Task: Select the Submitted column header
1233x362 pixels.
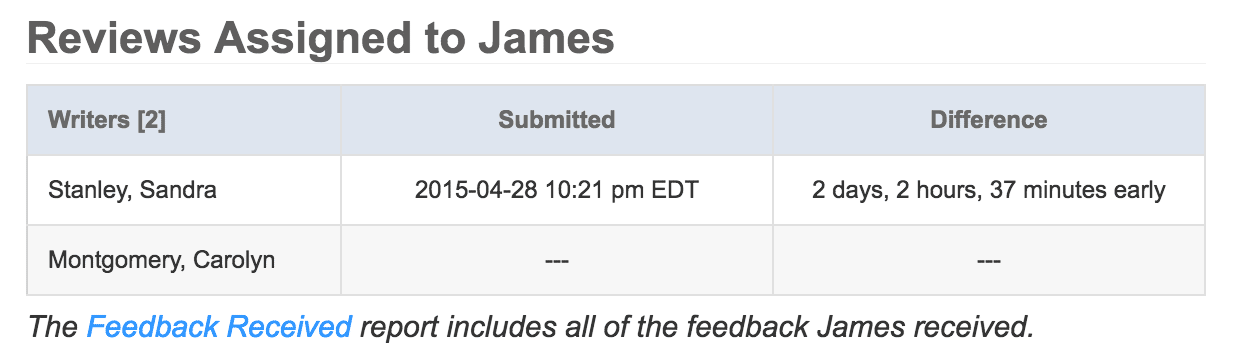Action: [x=557, y=120]
